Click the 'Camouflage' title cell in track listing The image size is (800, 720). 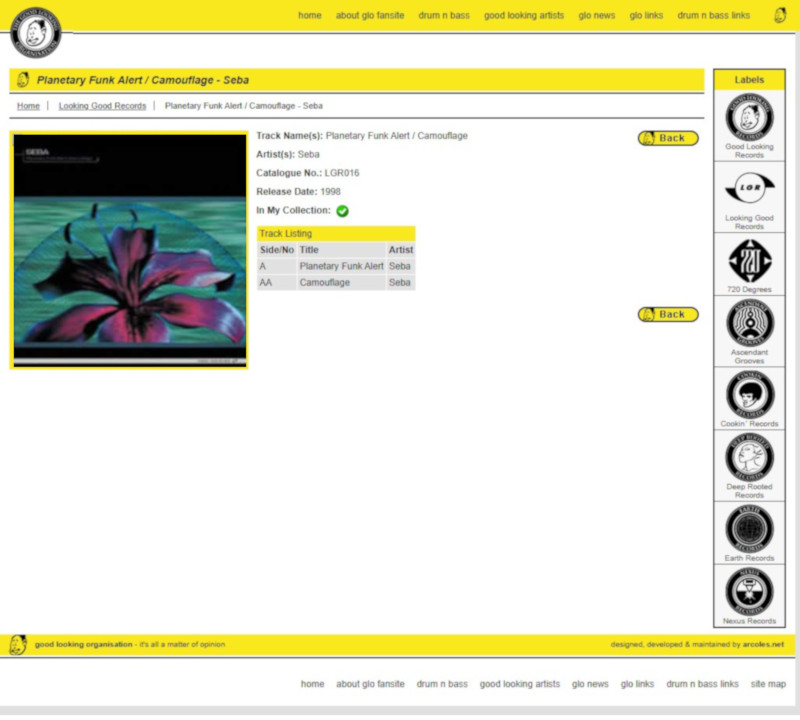[341, 282]
